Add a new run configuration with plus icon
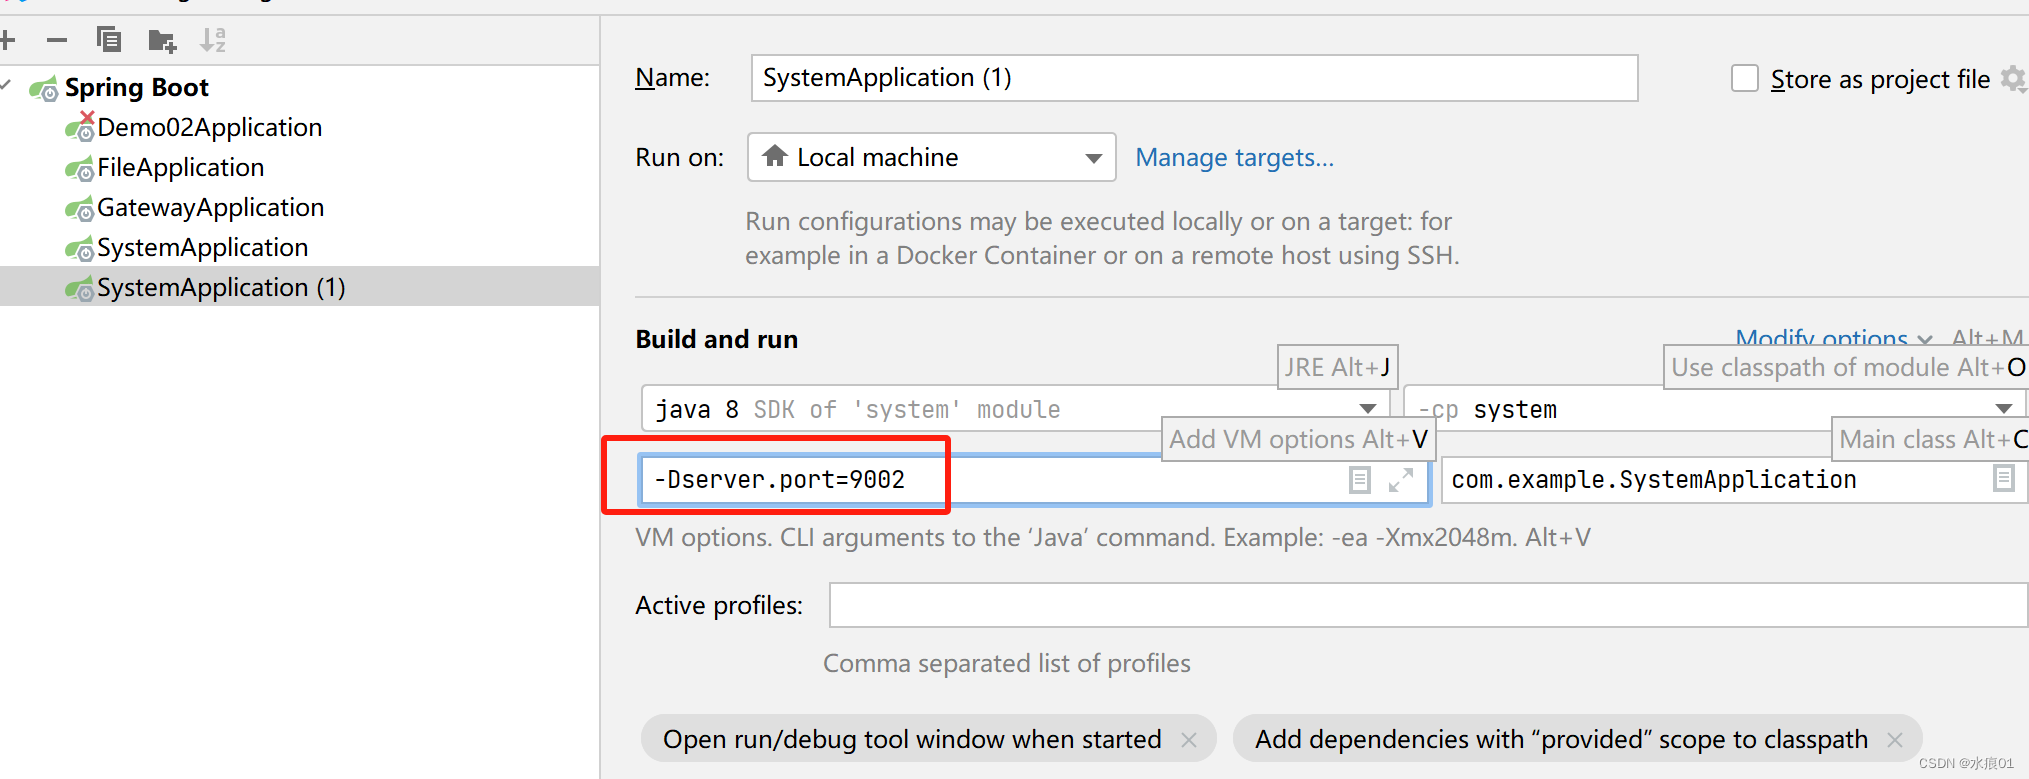2029x779 pixels. pos(7,40)
